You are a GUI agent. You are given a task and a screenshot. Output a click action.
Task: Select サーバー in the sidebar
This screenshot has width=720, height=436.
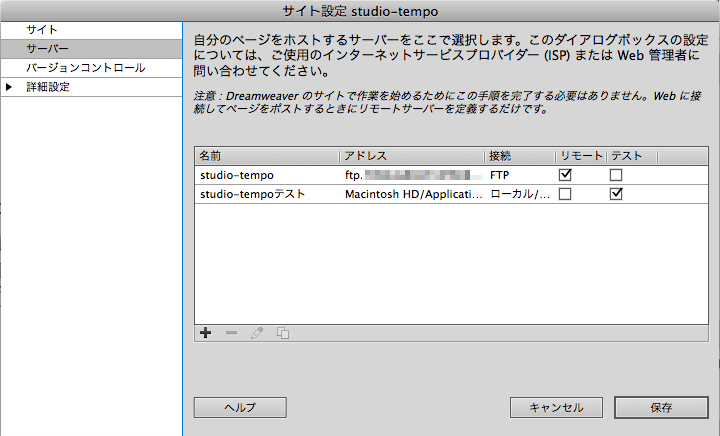(91, 49)
